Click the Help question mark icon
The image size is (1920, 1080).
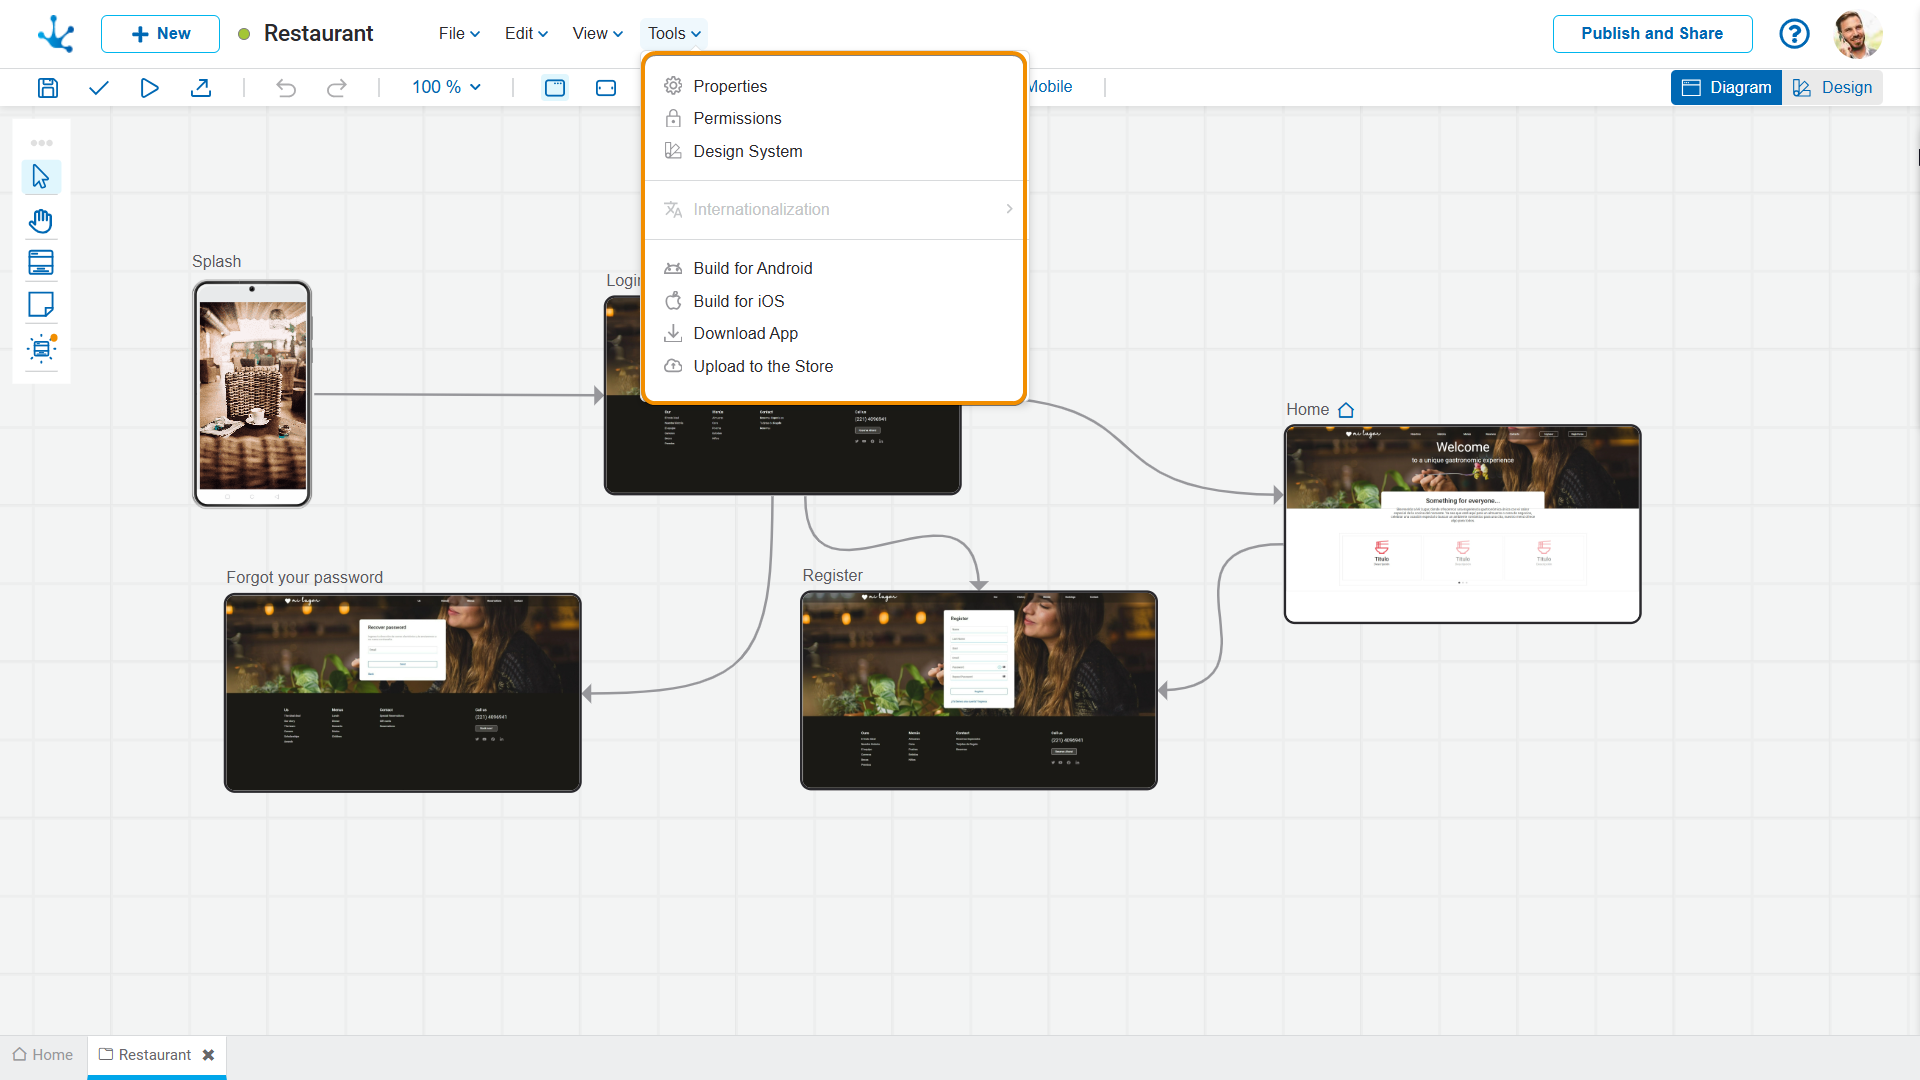coord(1794,34)
